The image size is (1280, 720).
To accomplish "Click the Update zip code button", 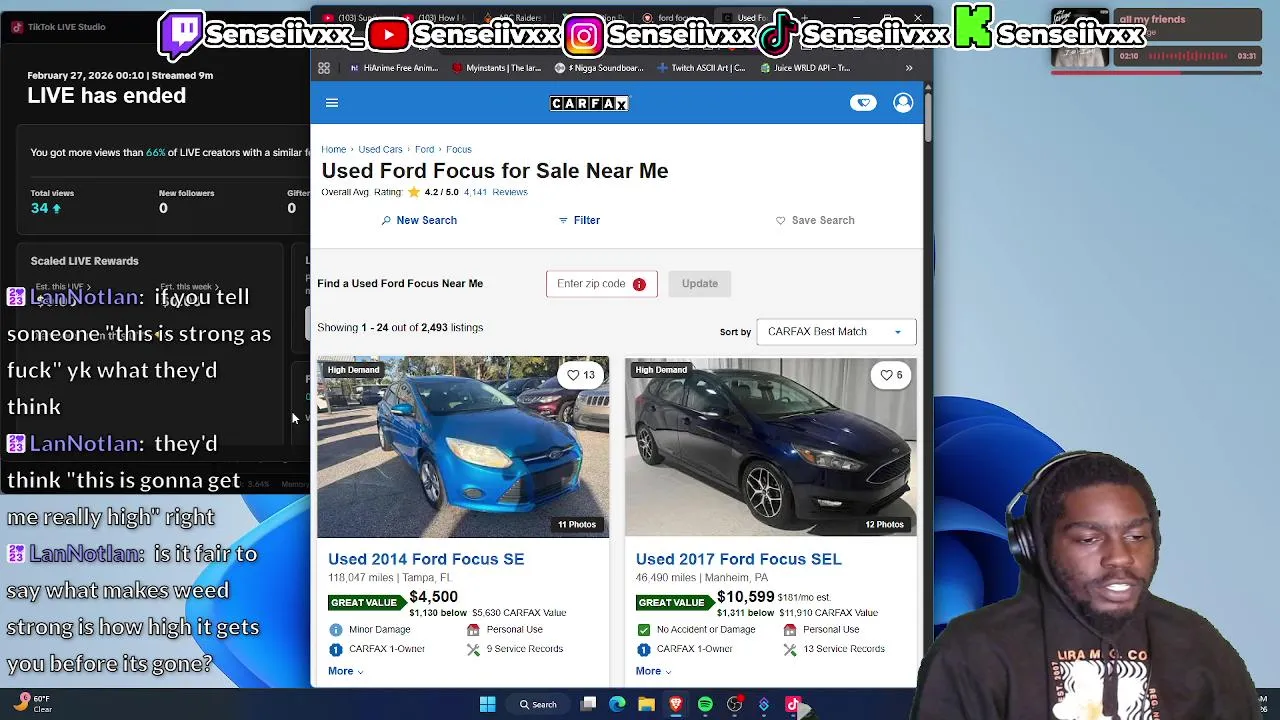I will pos(700,284).
